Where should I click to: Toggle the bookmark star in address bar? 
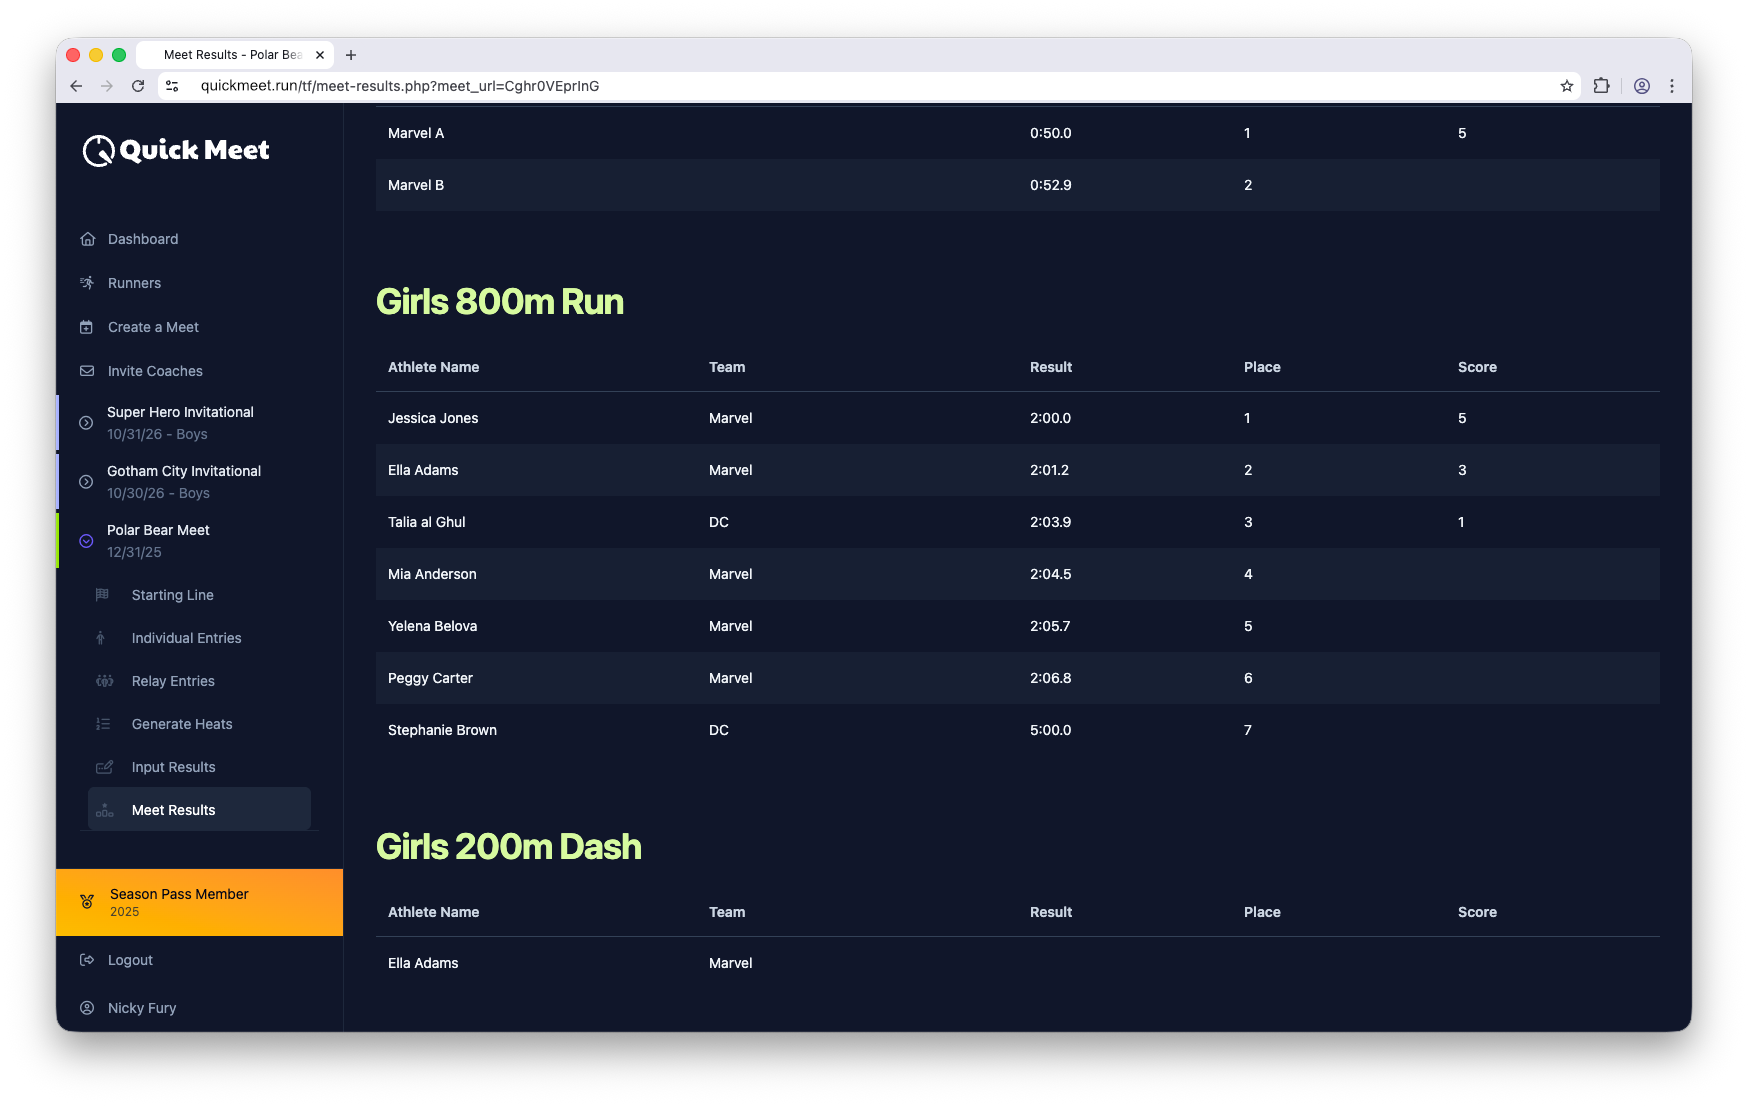(x=1567, y=86)
